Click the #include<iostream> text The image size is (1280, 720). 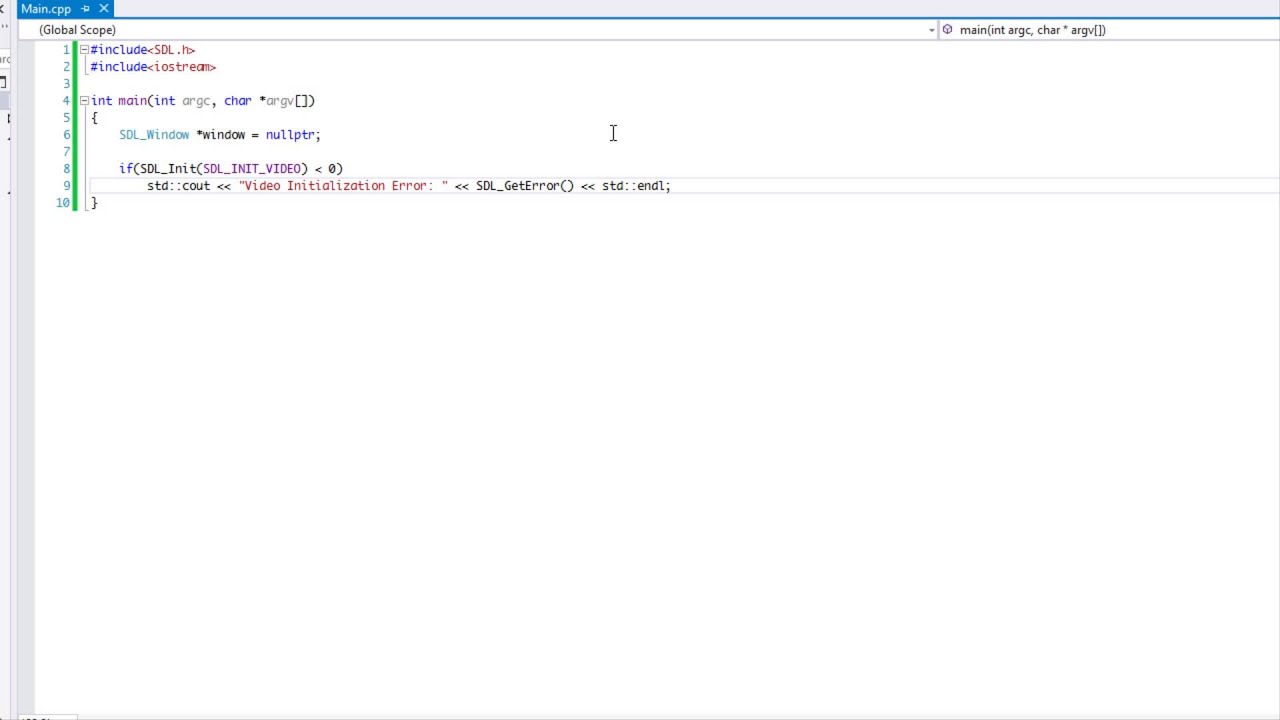point(154,67)
